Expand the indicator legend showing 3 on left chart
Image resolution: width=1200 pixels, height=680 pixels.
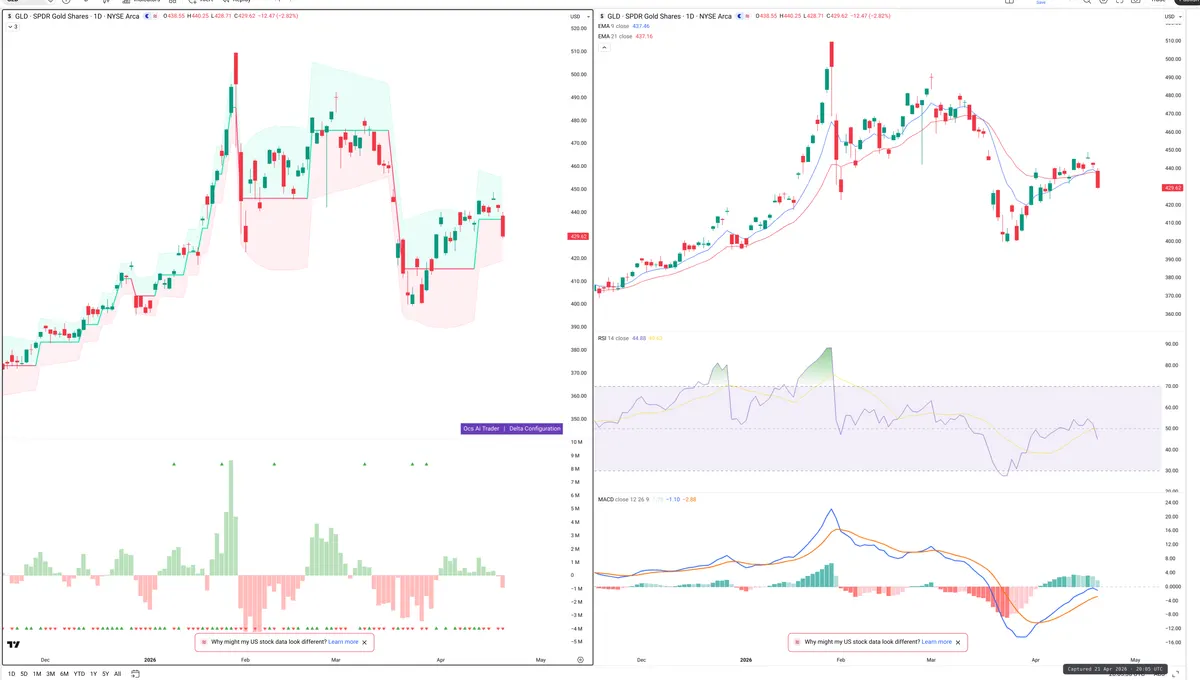tap(12, 27)
